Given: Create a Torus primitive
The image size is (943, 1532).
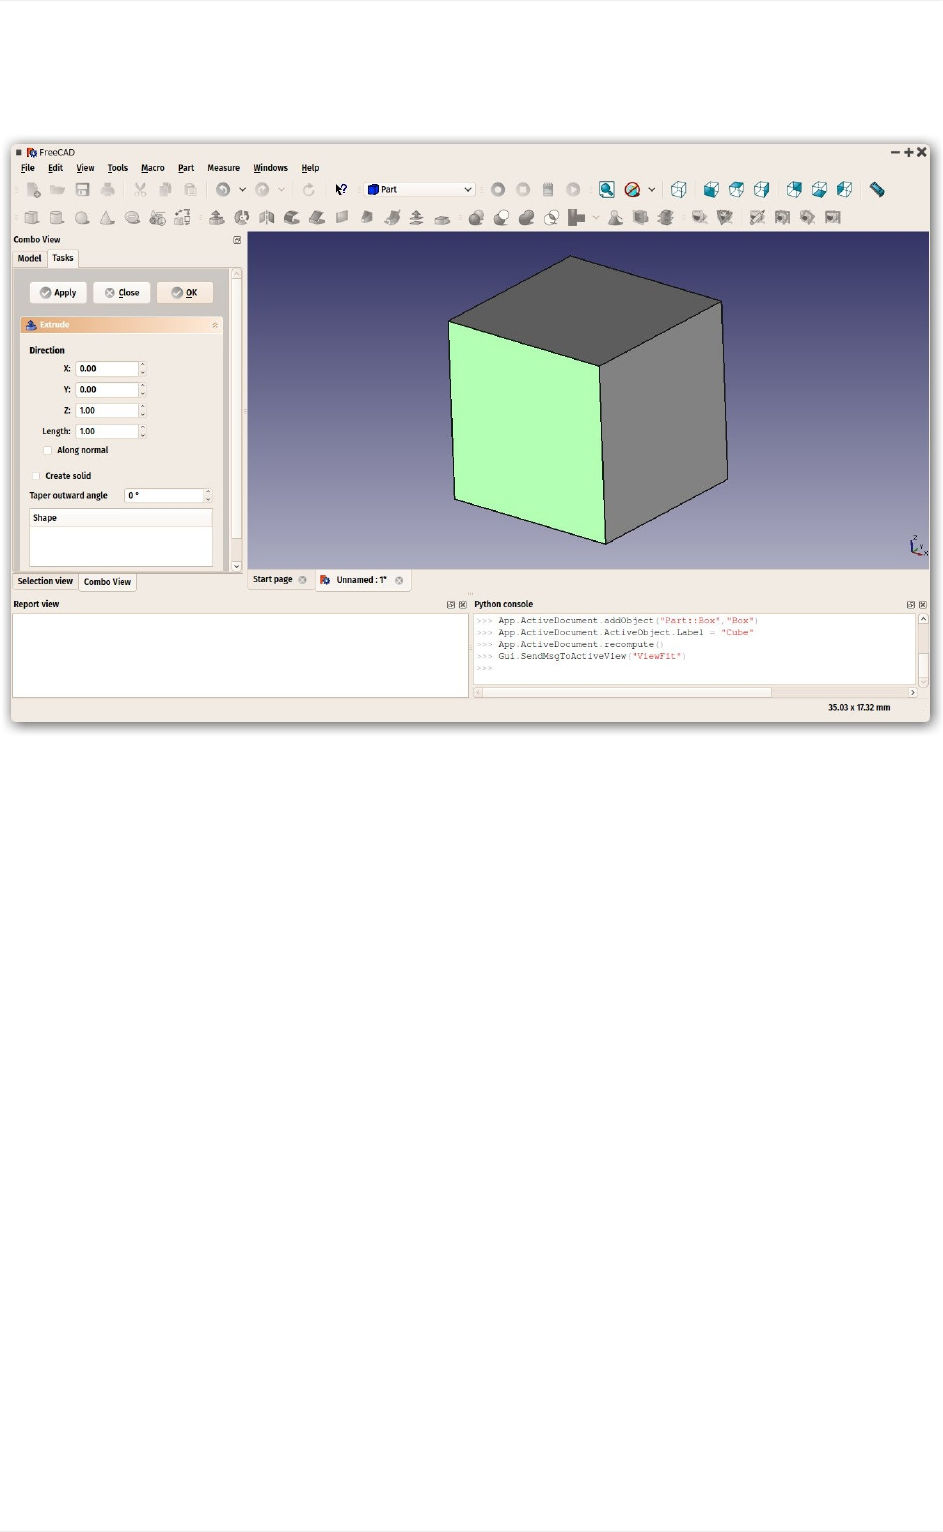Looking at the screenshot, I should (132, 217).
